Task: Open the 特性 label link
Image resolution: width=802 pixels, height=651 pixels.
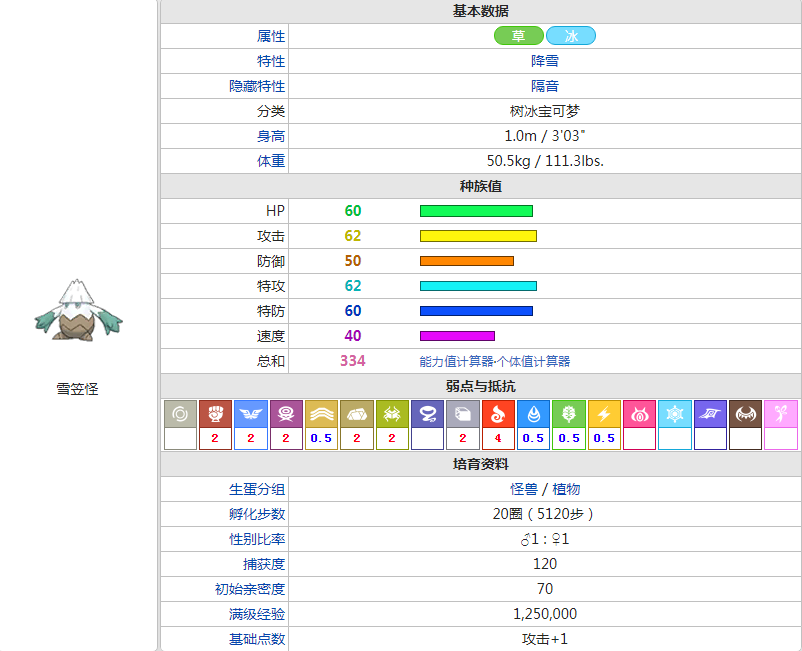Action: [271, 61]
